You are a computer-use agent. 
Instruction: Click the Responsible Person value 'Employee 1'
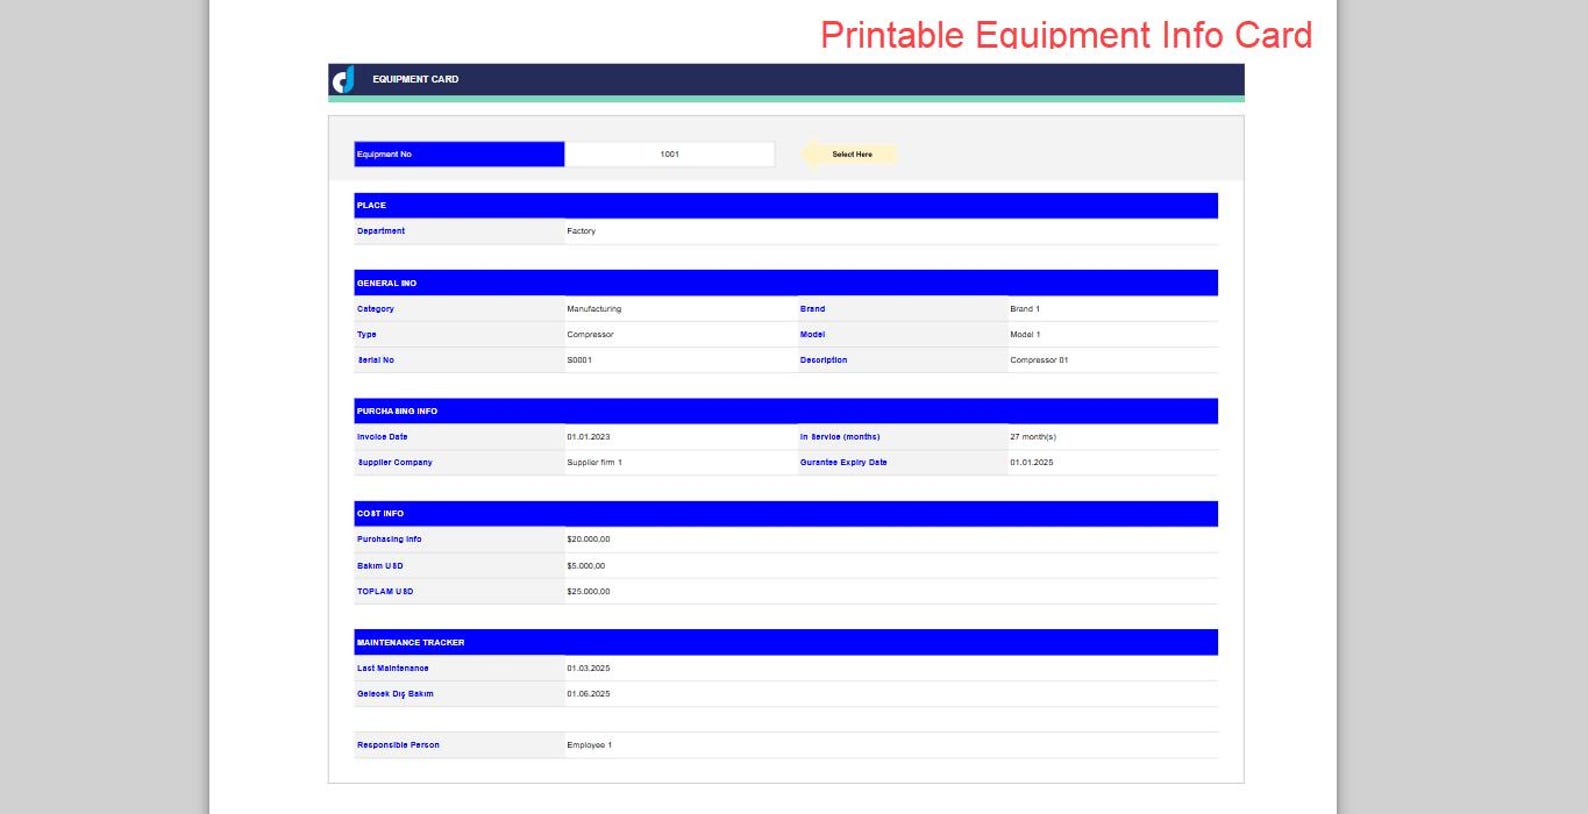coord(589,745)
